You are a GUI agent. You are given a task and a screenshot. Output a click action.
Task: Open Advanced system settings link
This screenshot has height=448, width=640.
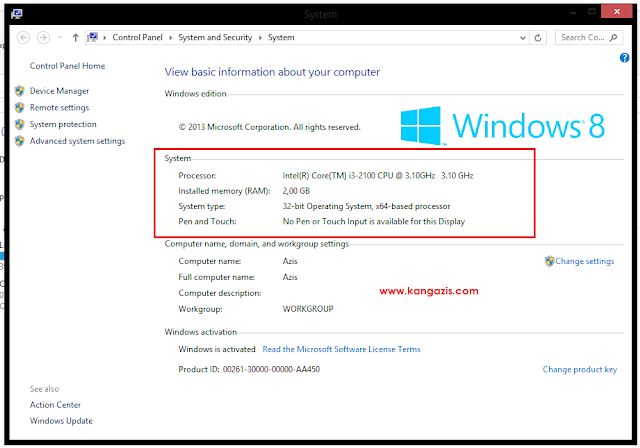point(77,141)
